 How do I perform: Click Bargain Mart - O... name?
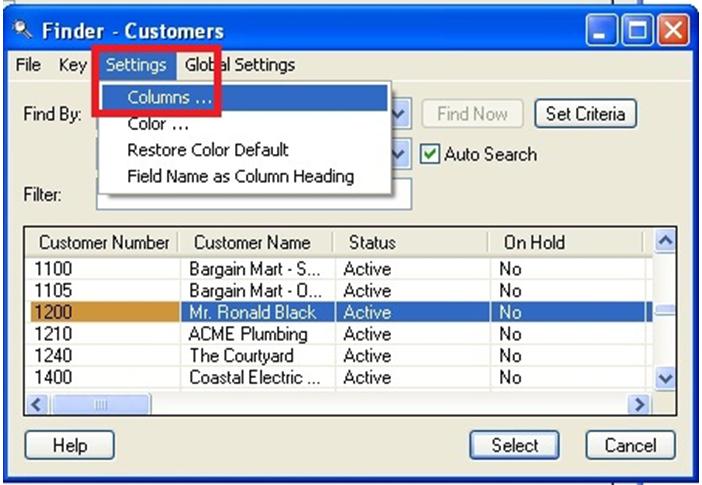click(257, 291)
